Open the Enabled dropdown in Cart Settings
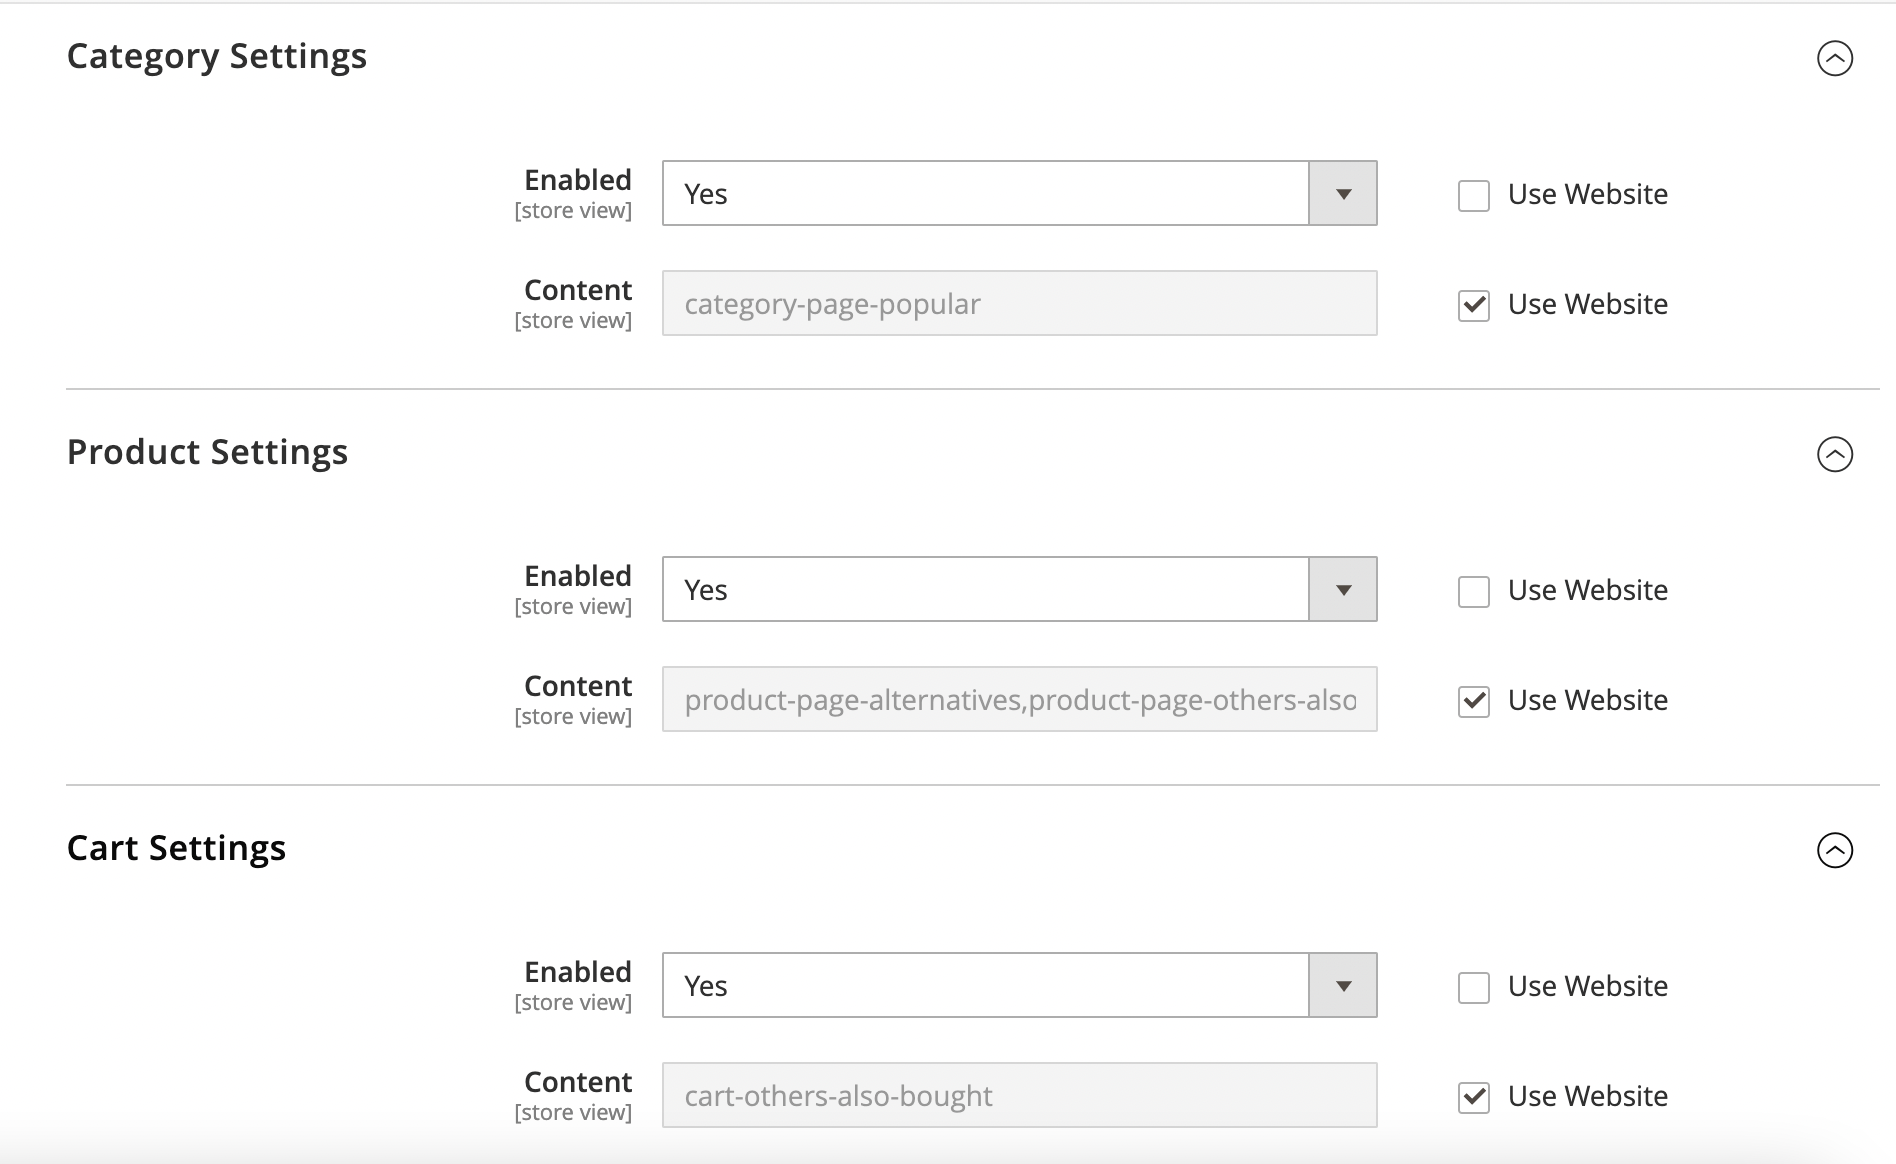This screenshot has width=1896, height=1164. click(x=1019, y=985)
